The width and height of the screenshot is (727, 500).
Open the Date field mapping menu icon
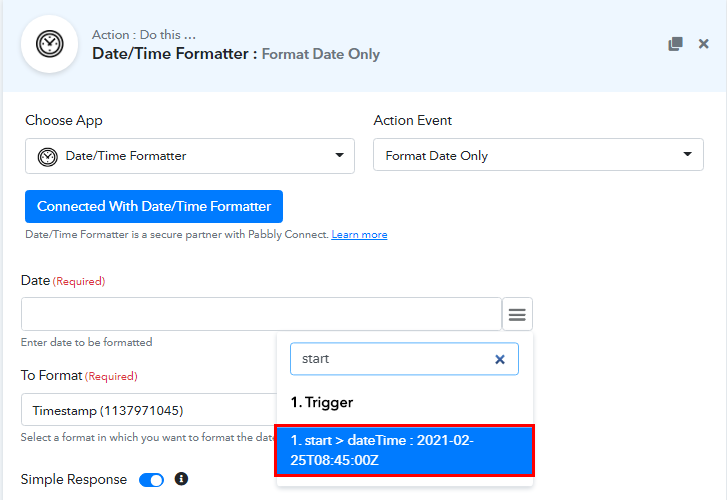pos(517,314)
